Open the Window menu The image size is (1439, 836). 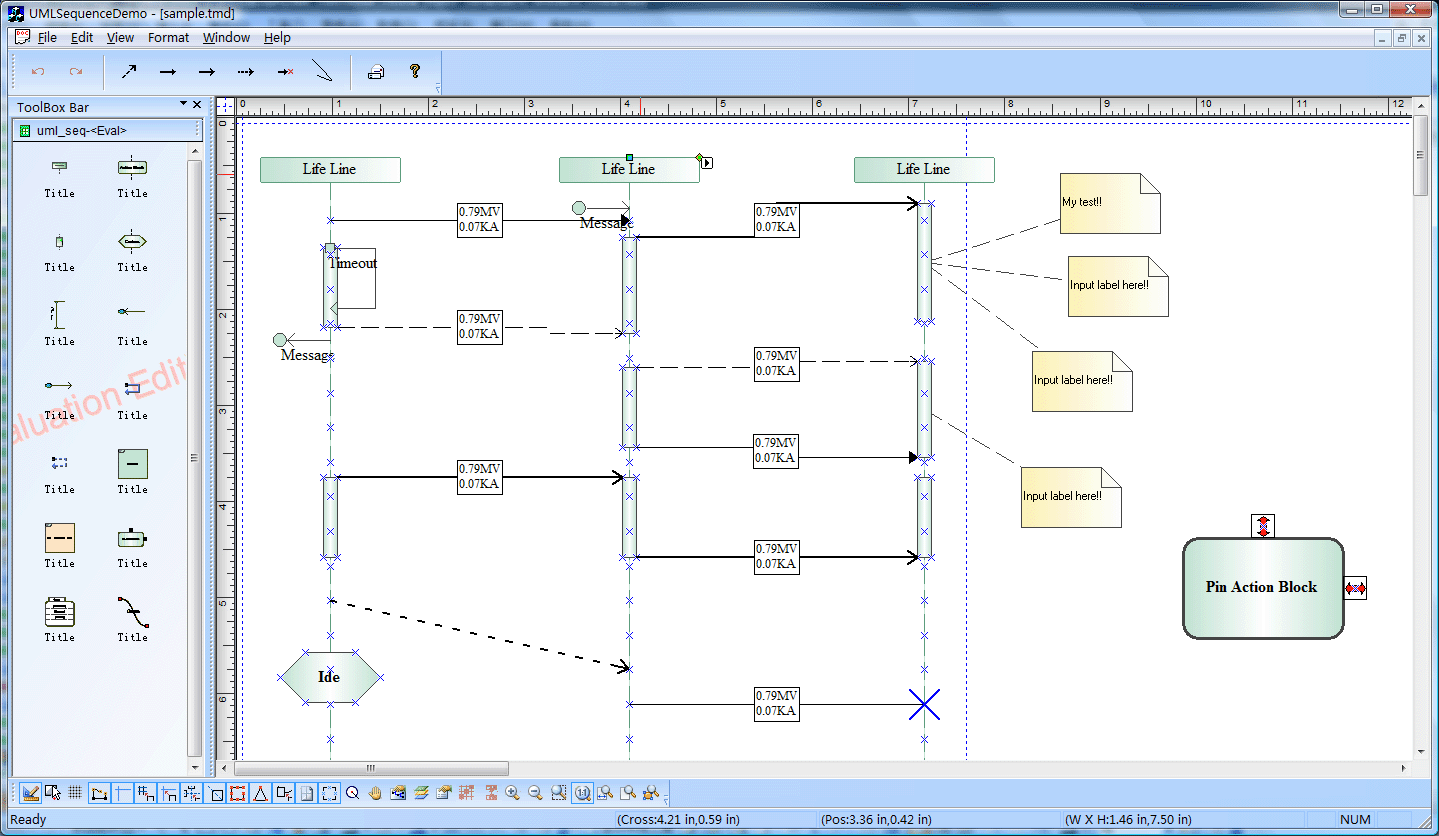[226, 38]
